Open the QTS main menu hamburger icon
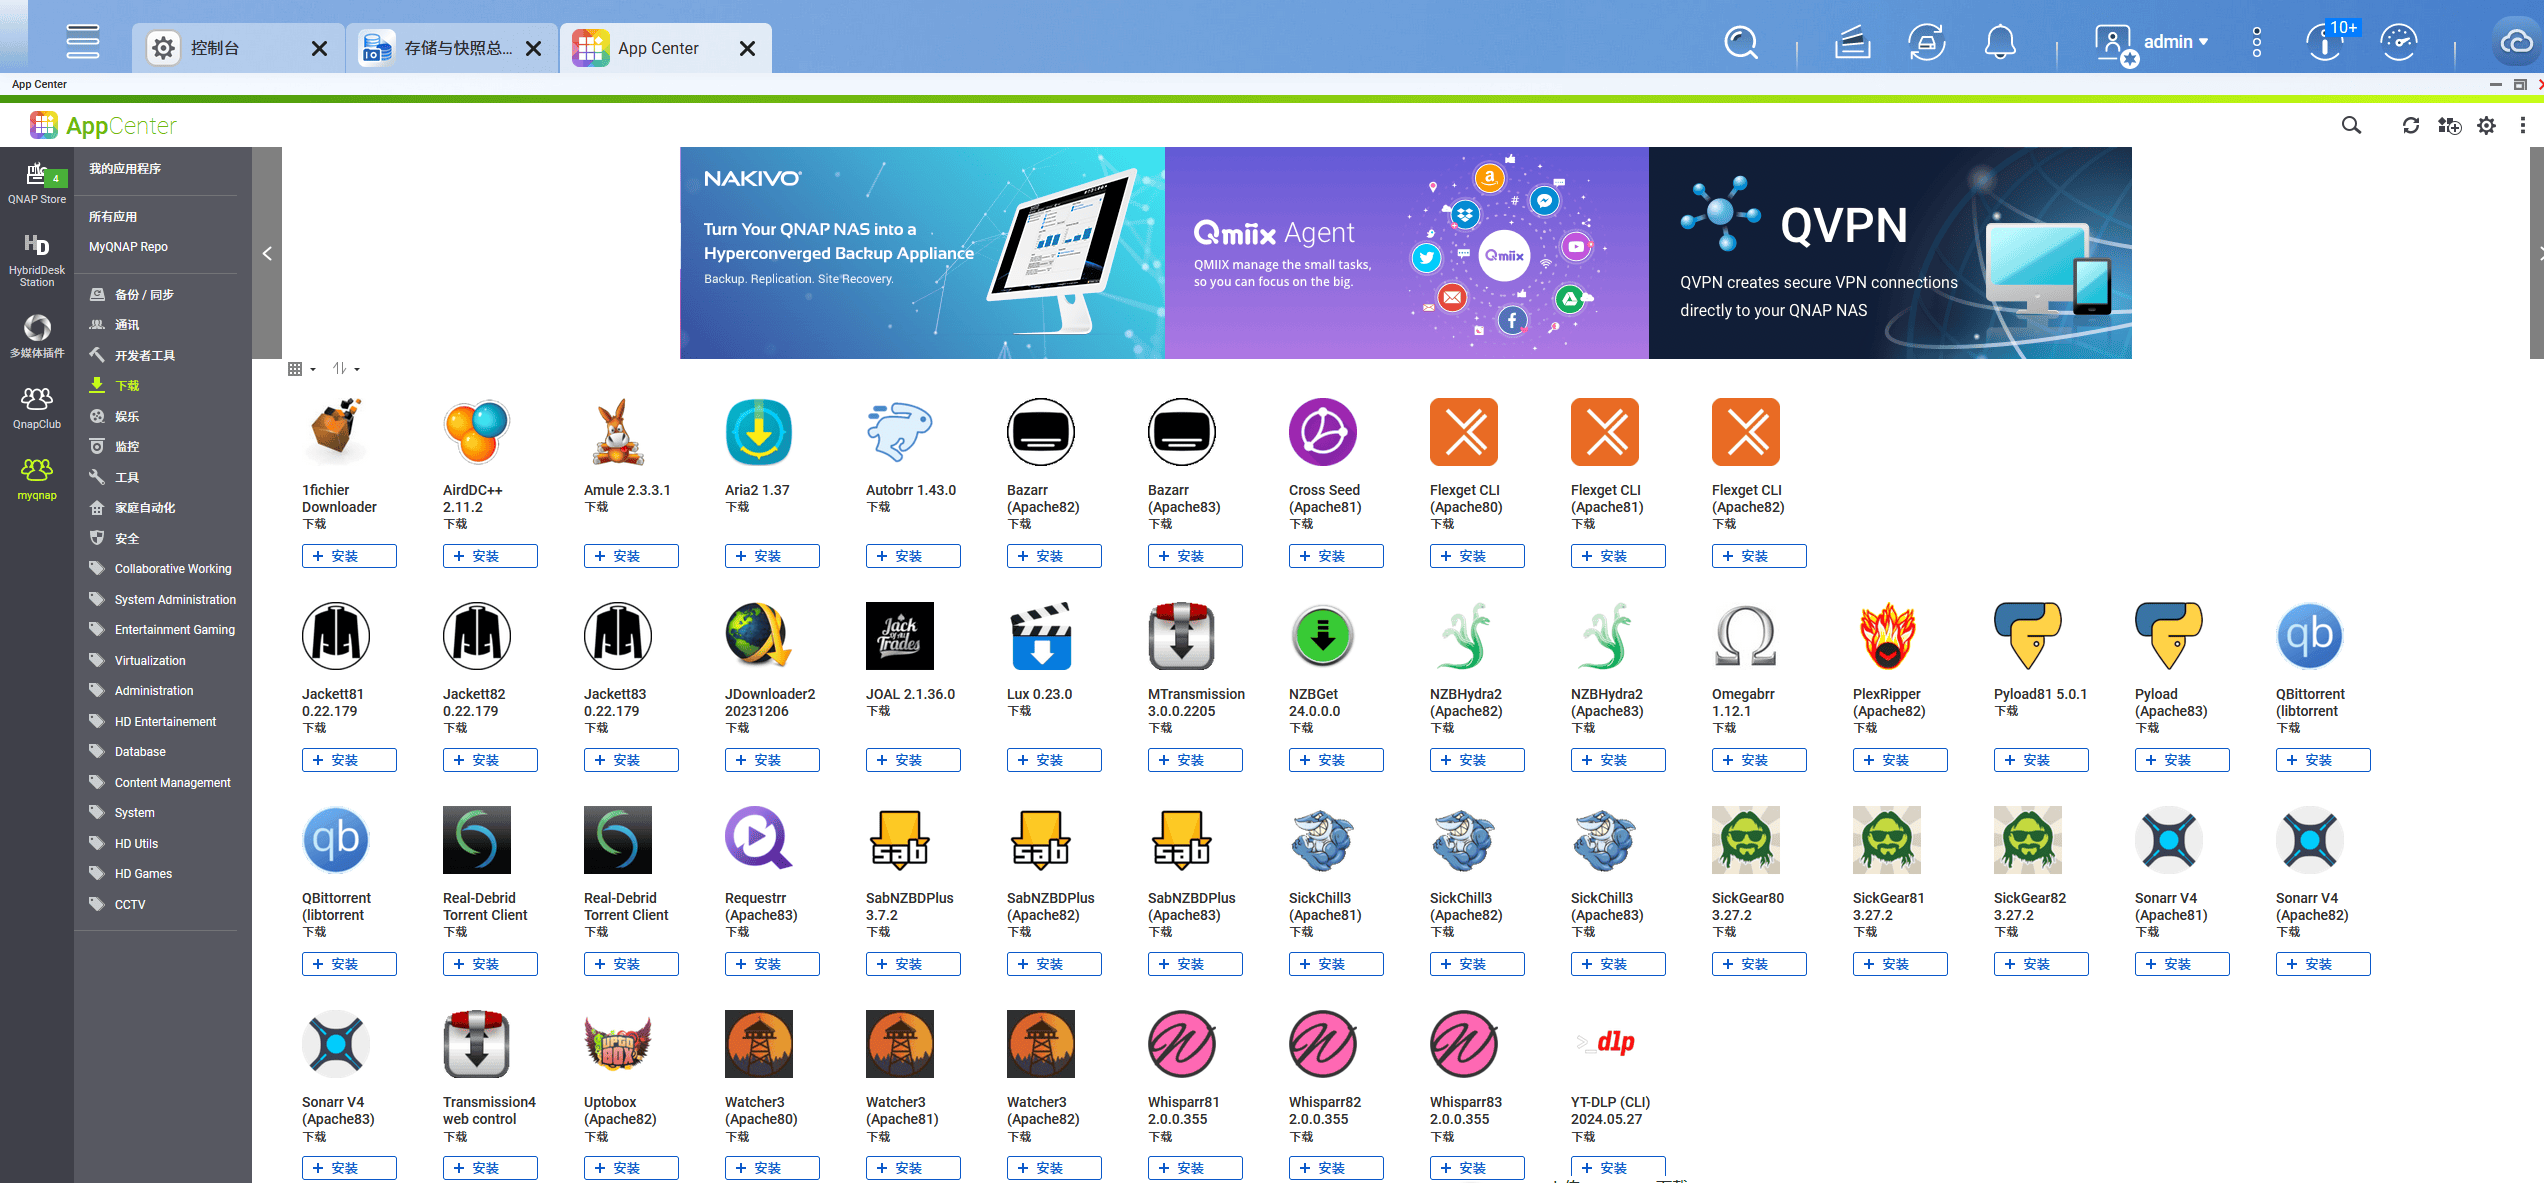 tap(82, 42)
